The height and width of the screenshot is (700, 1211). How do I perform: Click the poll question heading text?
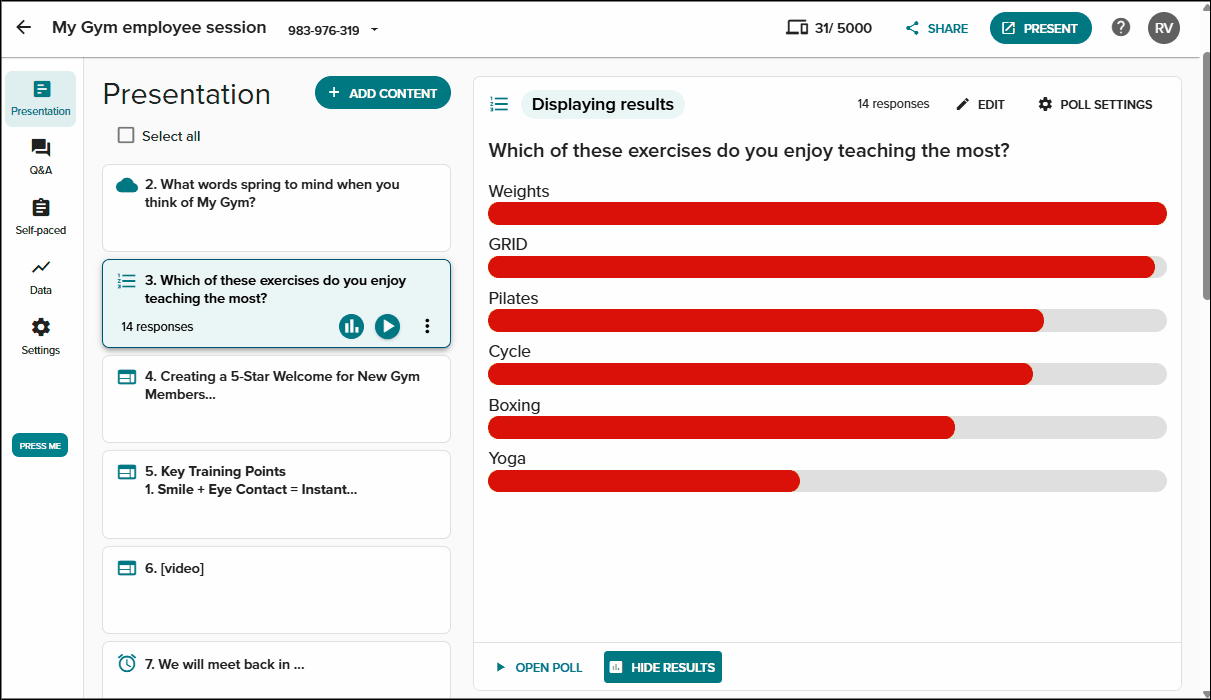749,151
